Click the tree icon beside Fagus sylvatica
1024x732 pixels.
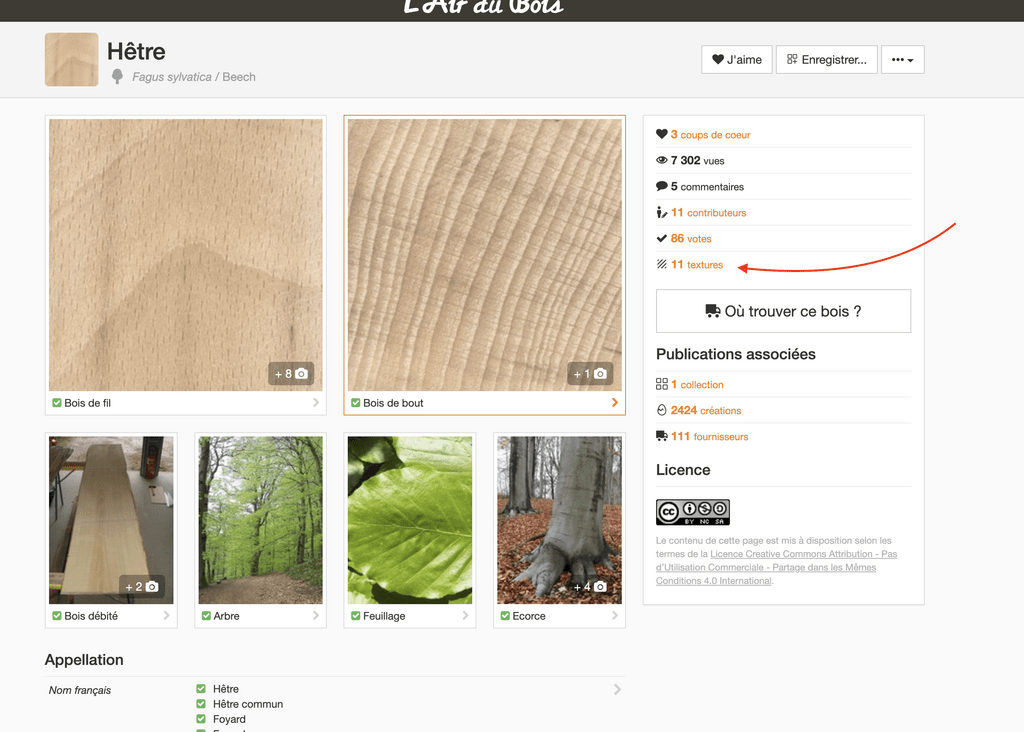[x=118, y=76]
